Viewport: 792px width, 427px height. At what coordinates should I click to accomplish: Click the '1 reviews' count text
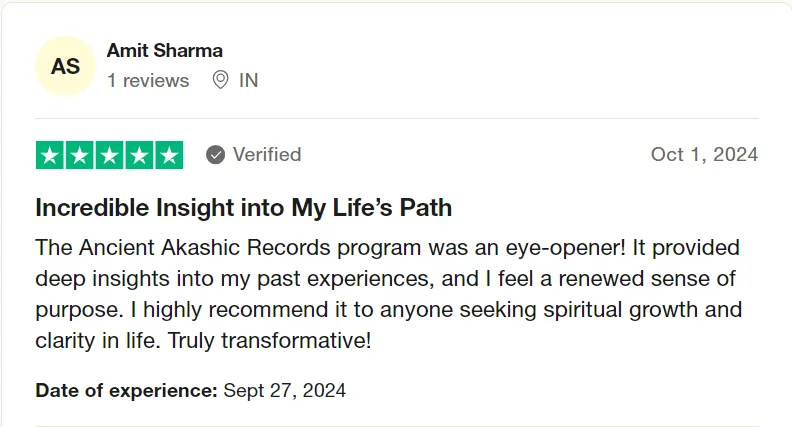tap(148, 80)
